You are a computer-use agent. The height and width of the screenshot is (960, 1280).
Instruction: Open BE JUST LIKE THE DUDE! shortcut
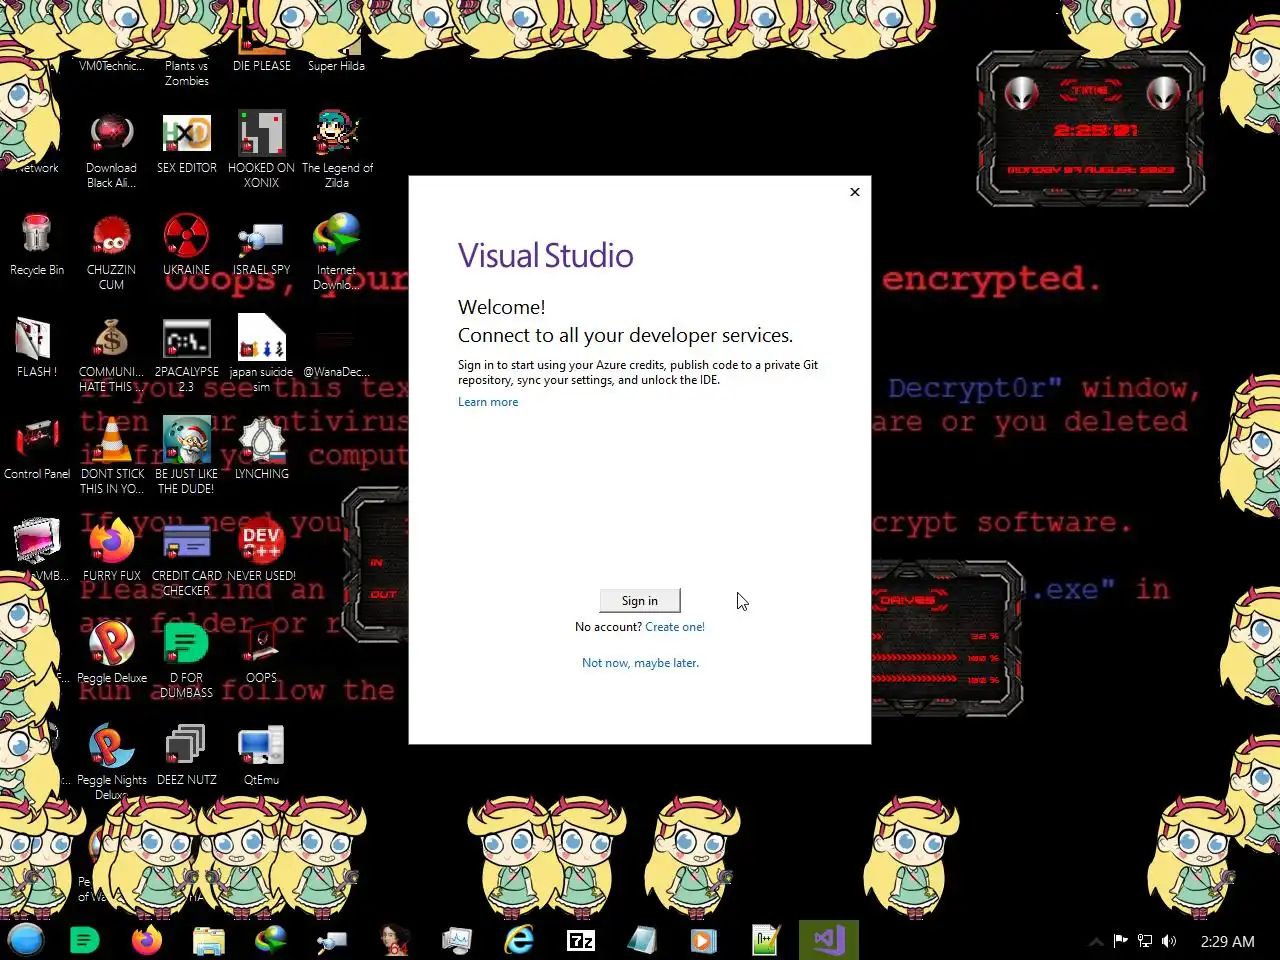coord(187,456)
